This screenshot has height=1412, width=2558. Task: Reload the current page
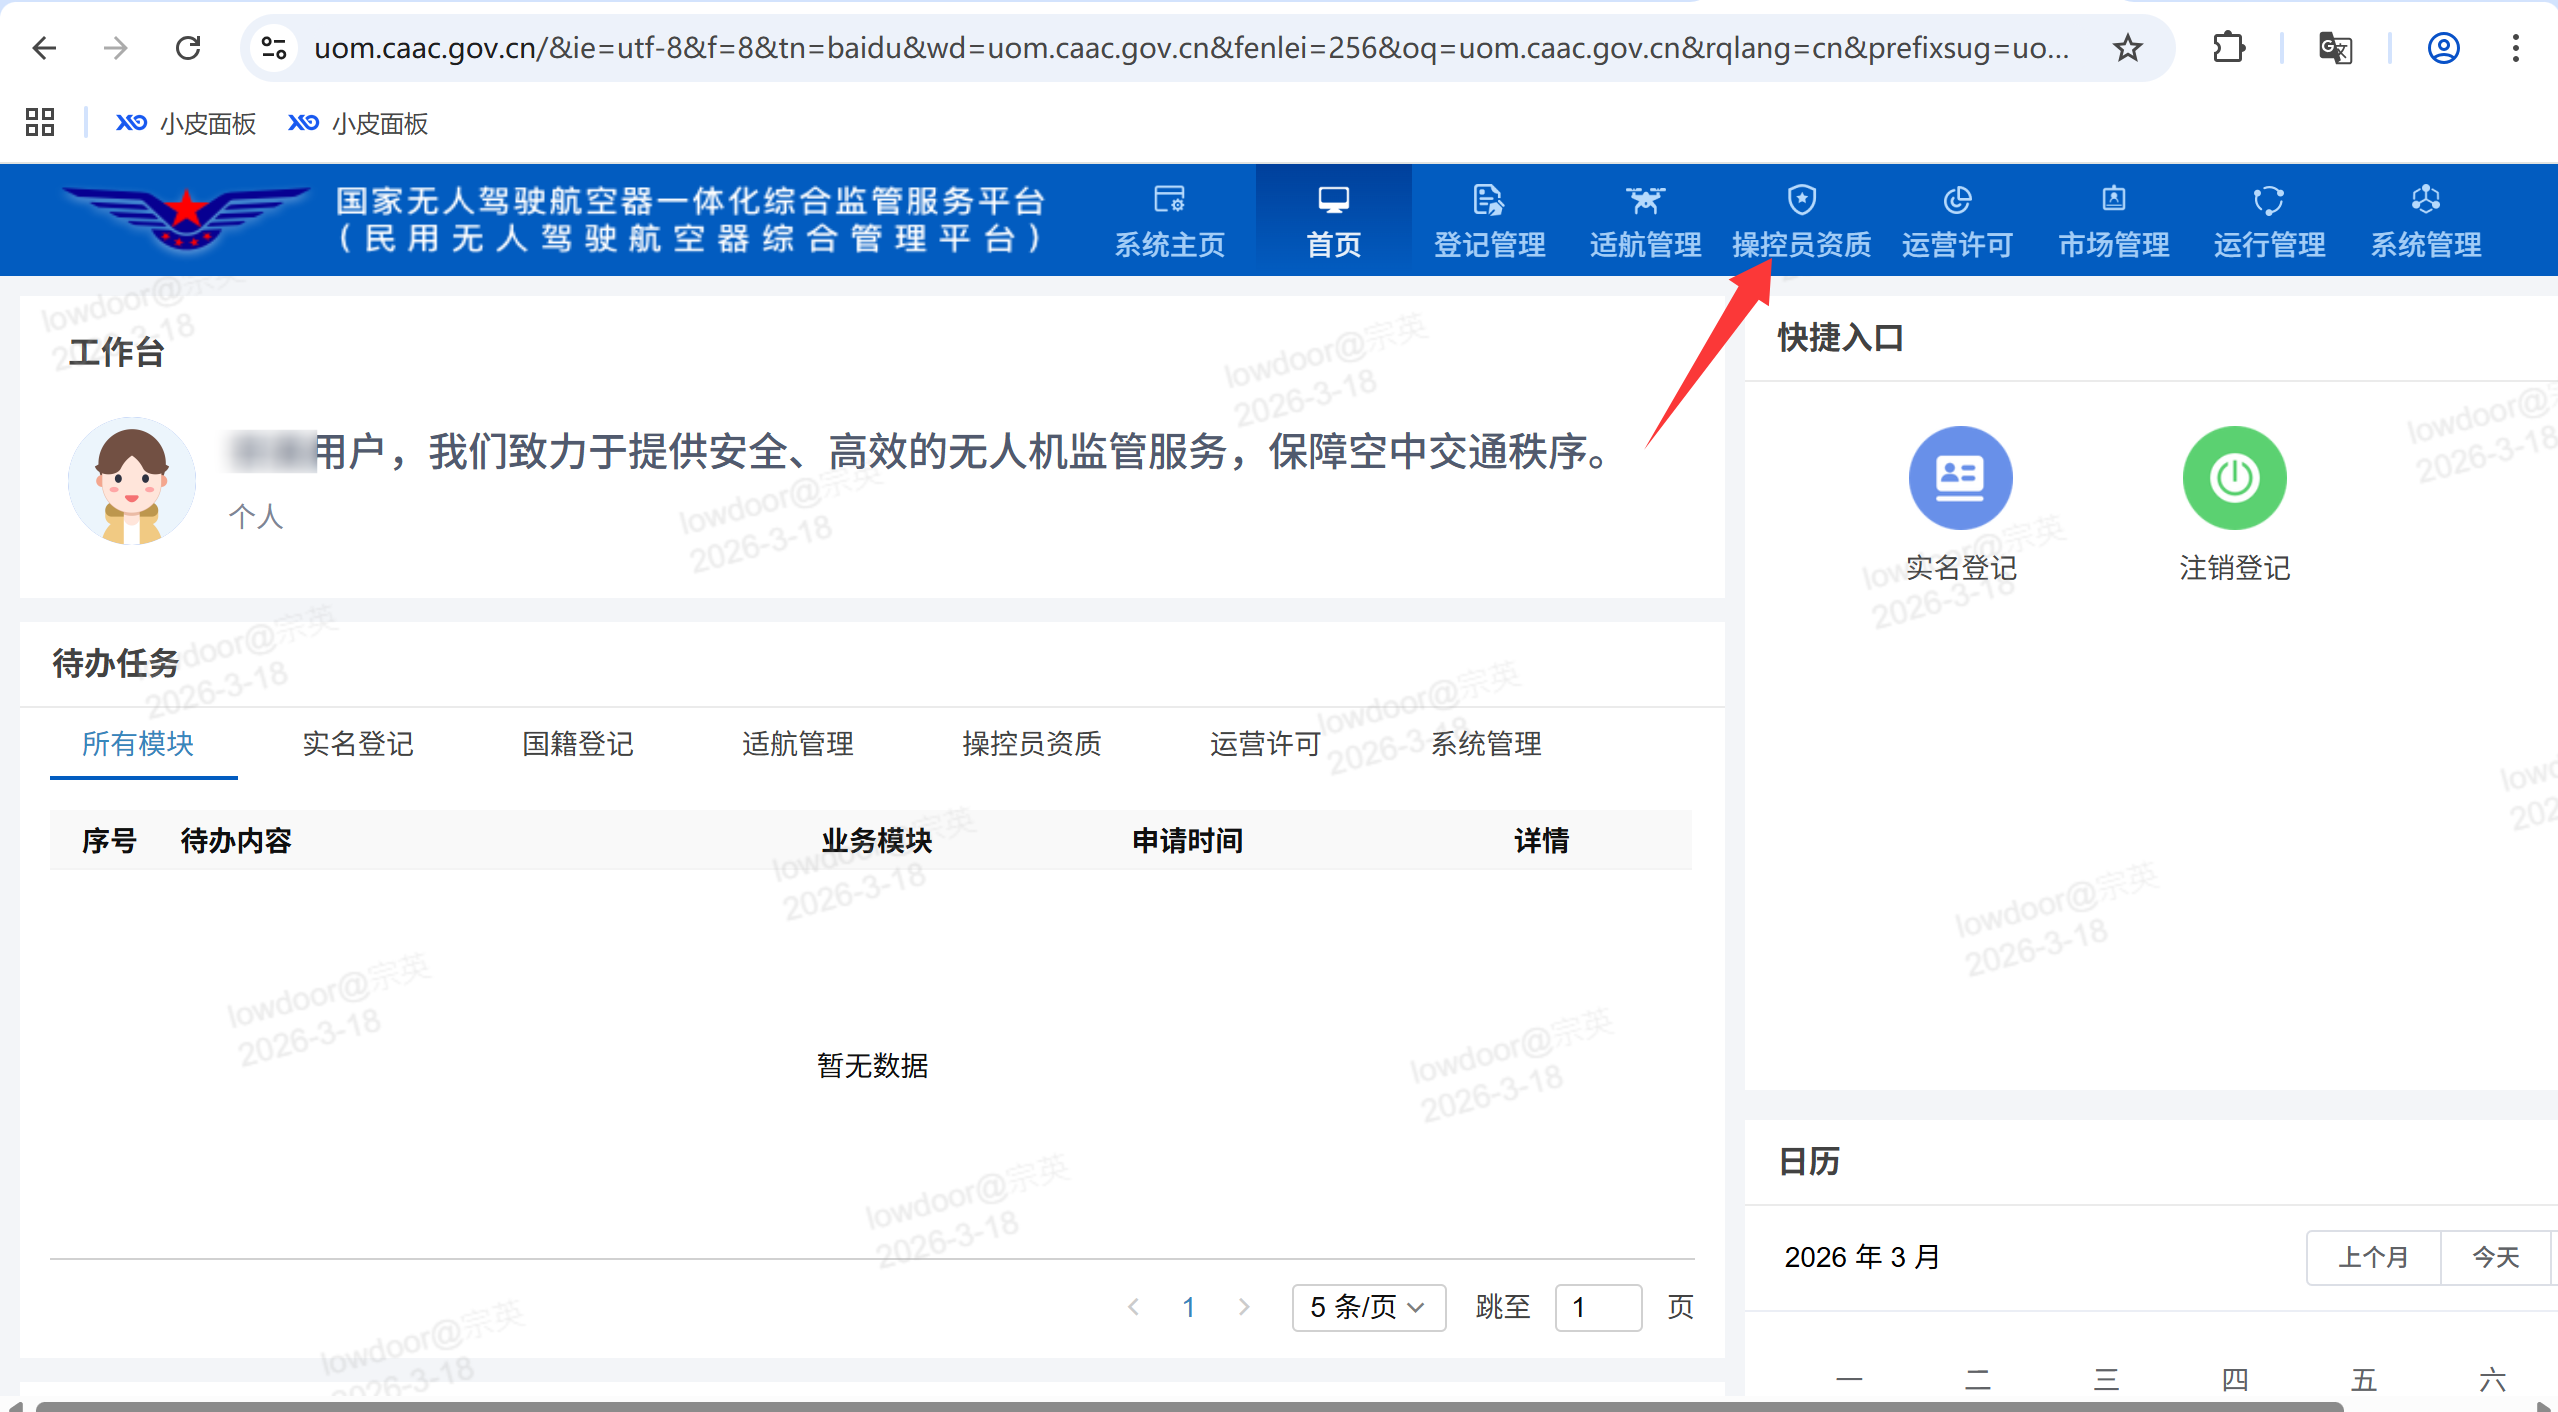click(x=188, y=47)
